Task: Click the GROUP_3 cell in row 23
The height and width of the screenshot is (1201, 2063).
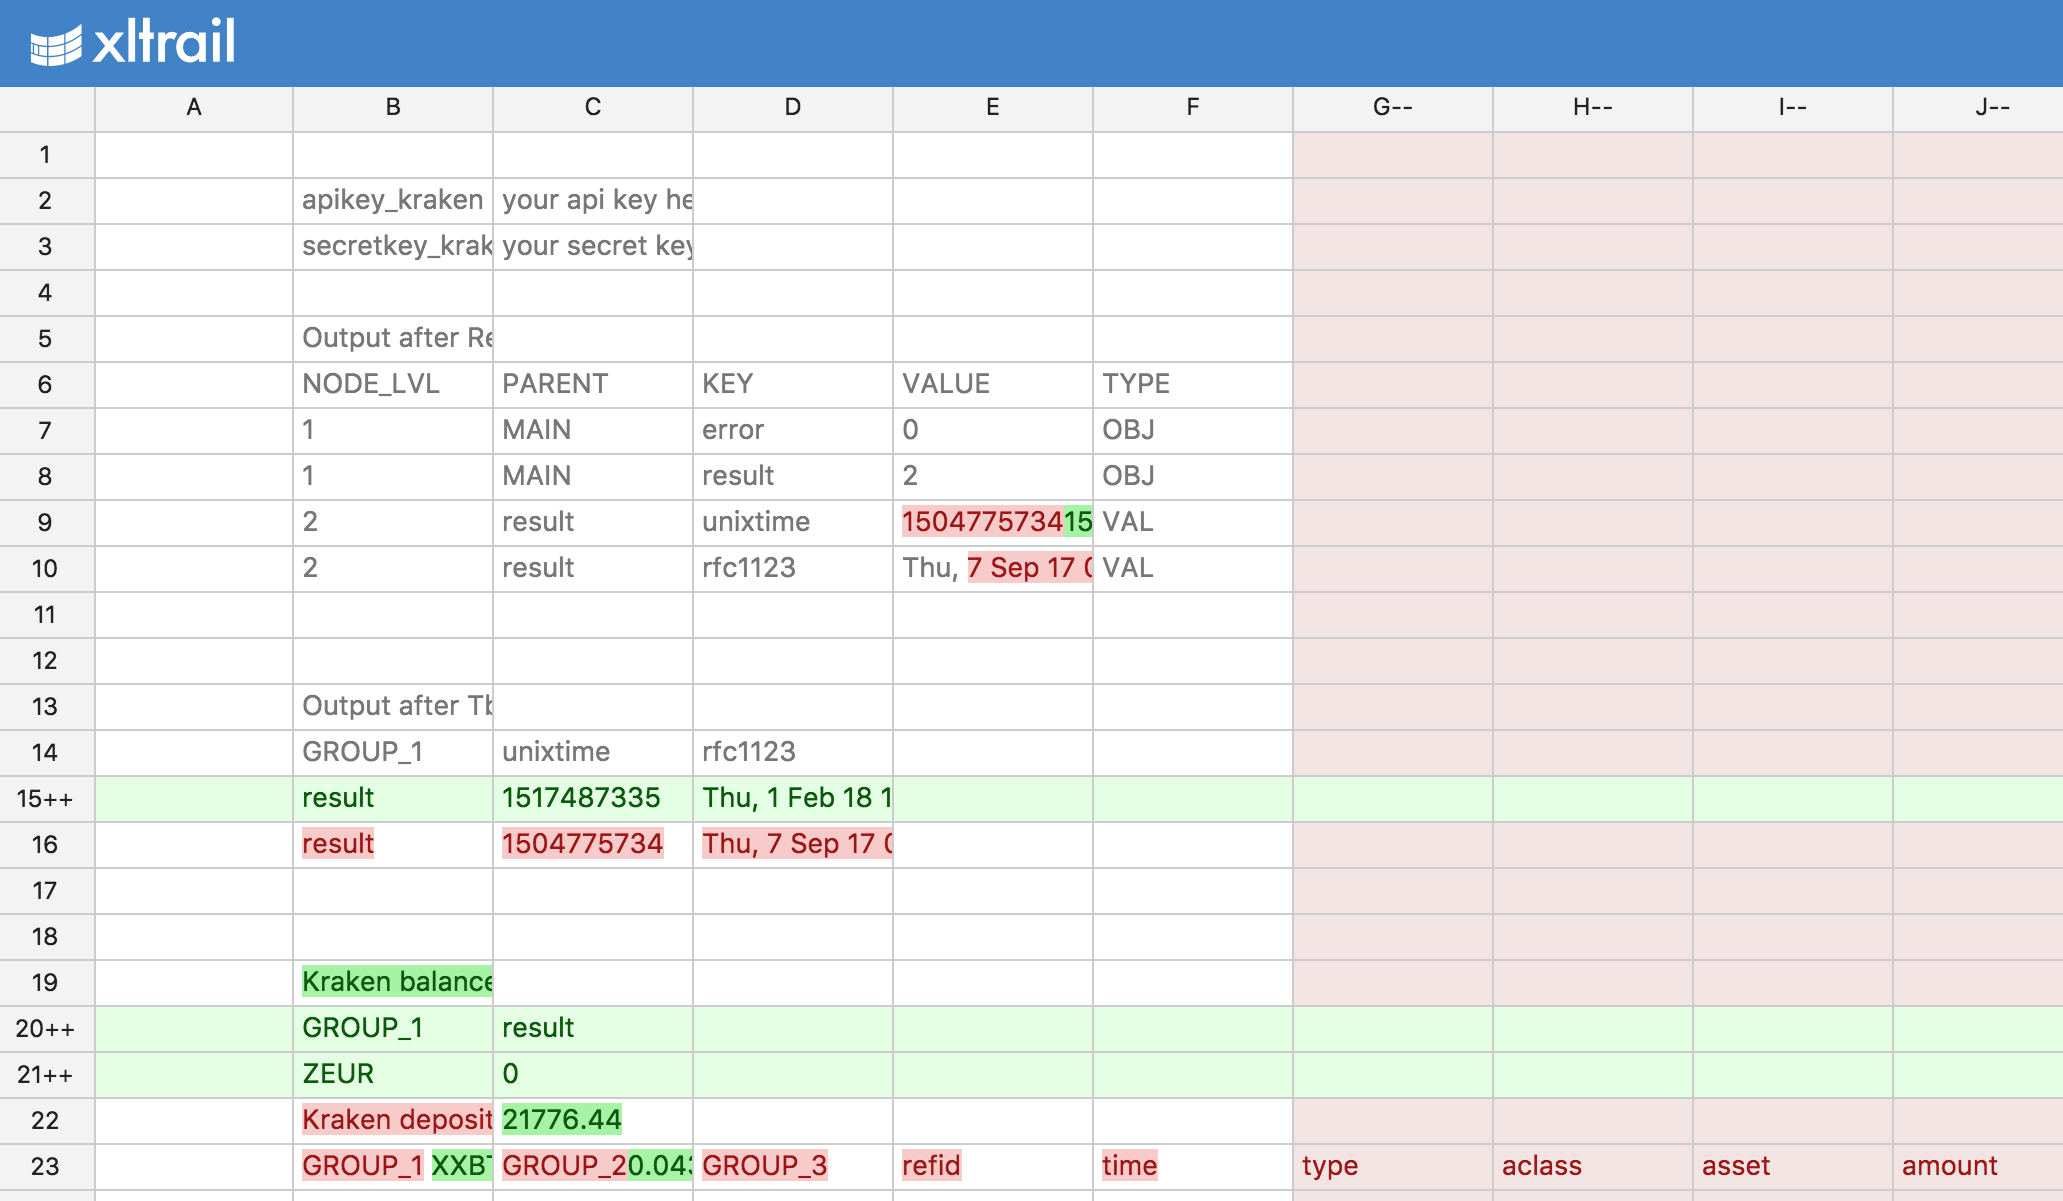Action: (x=793, y=1167)
